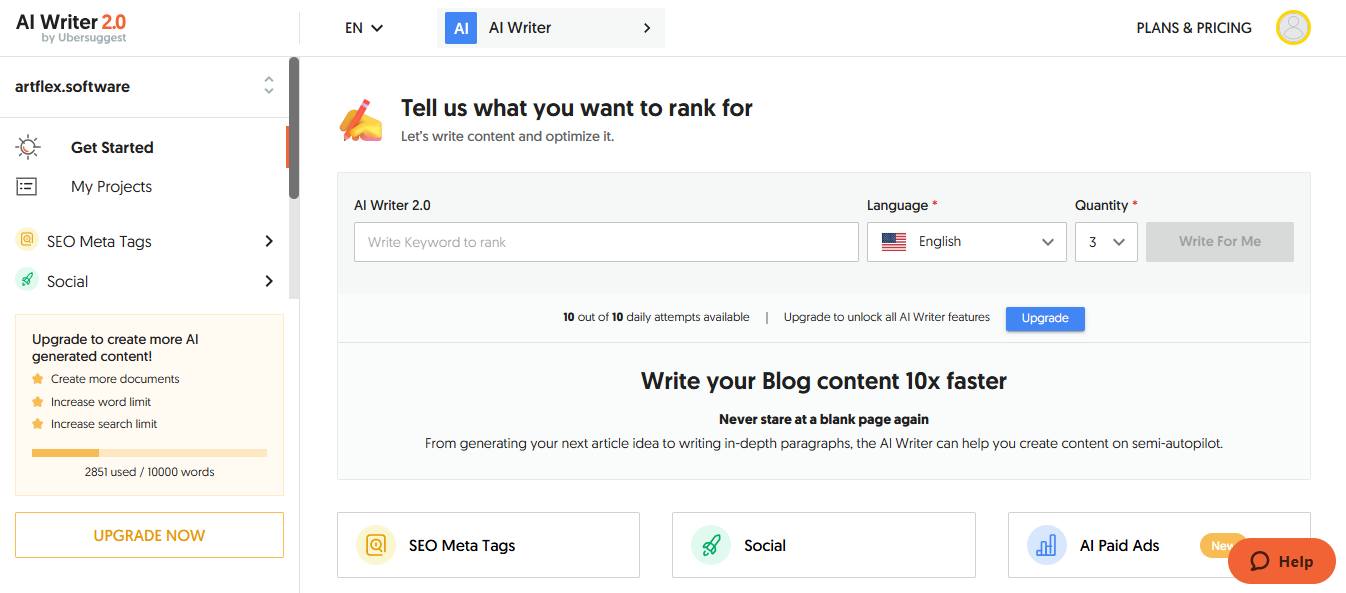Click the SEO Meta Tags sidebar icon
This screenshot has width=1346, height=593.
click(x=27, y=241)
